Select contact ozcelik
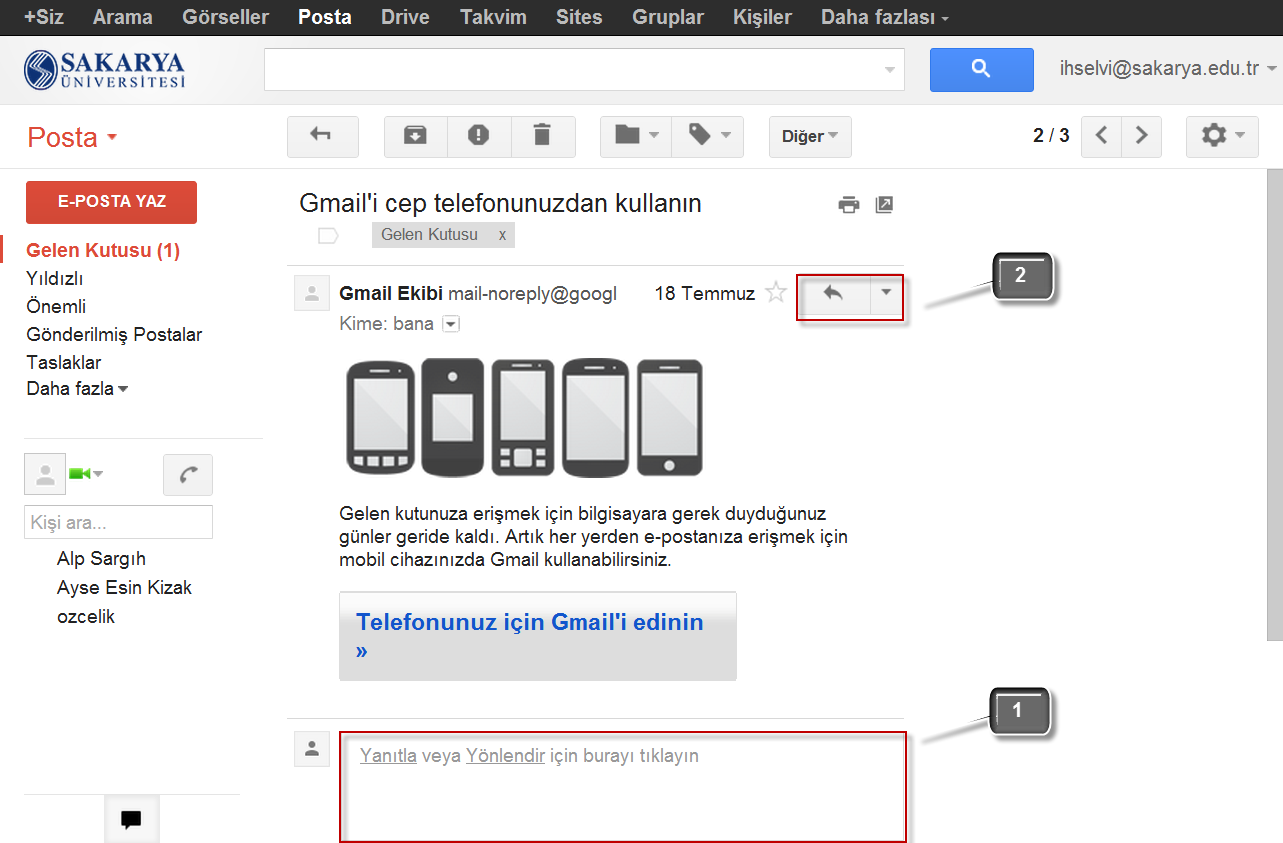The height and width of the screenshot is (843, 1283). (x=86, y=616)
